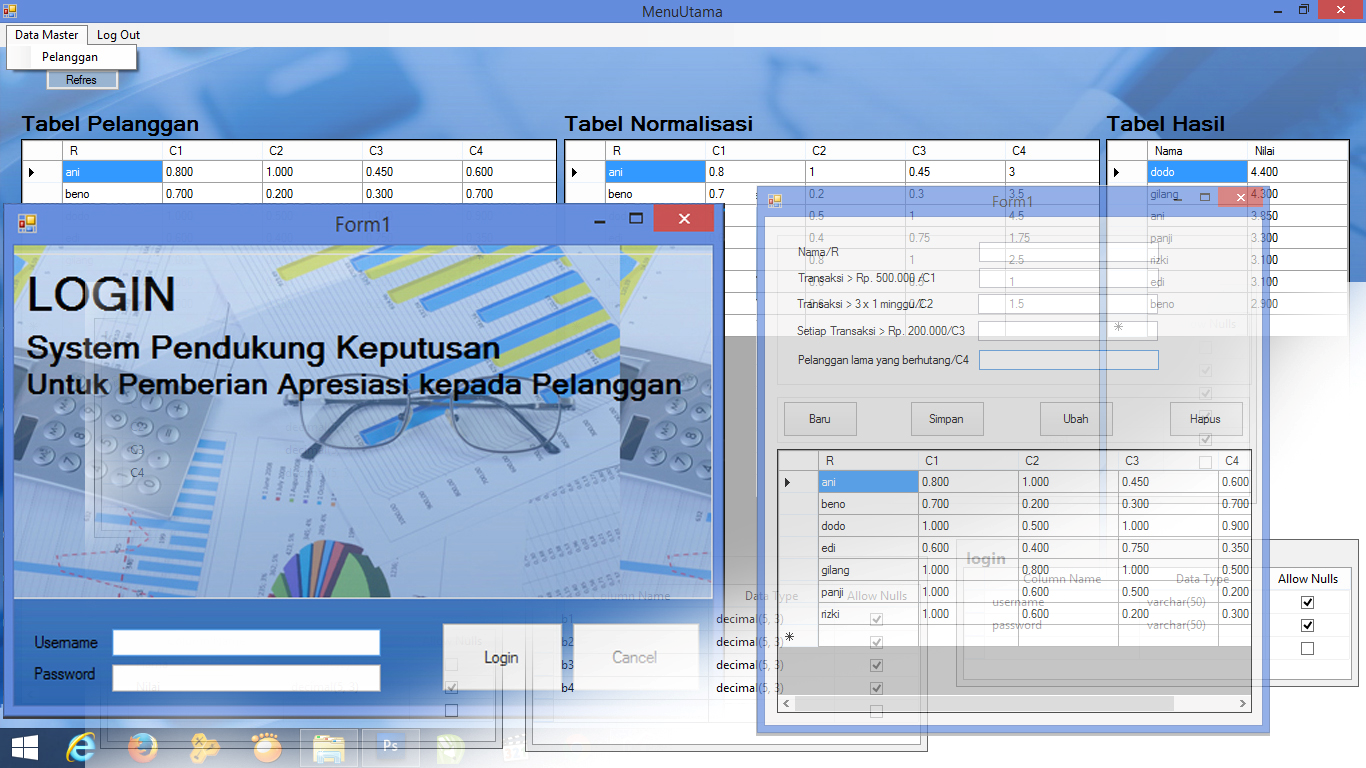Image resolution: width=1366 pixels, height=768 pixels.
Task: Click the form icon on the data entry window
Action: tap(773, 200)
